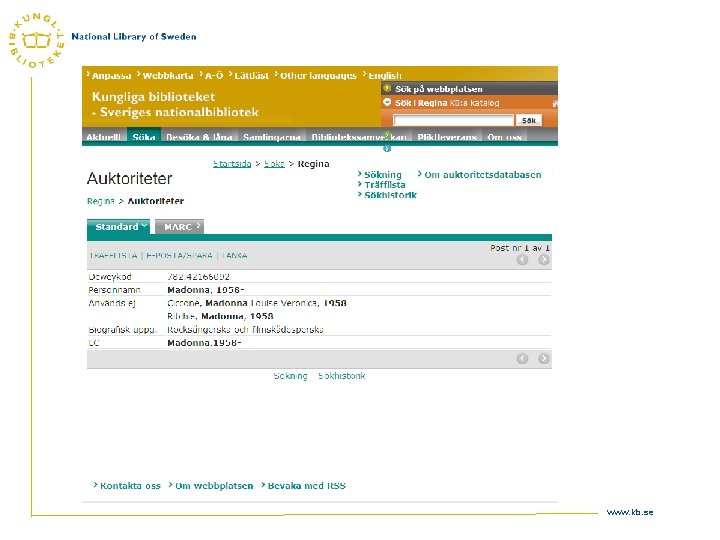The image size is (720, 540).
Task: Toggle the Sök i Regina search option
Action: point(387,102)
